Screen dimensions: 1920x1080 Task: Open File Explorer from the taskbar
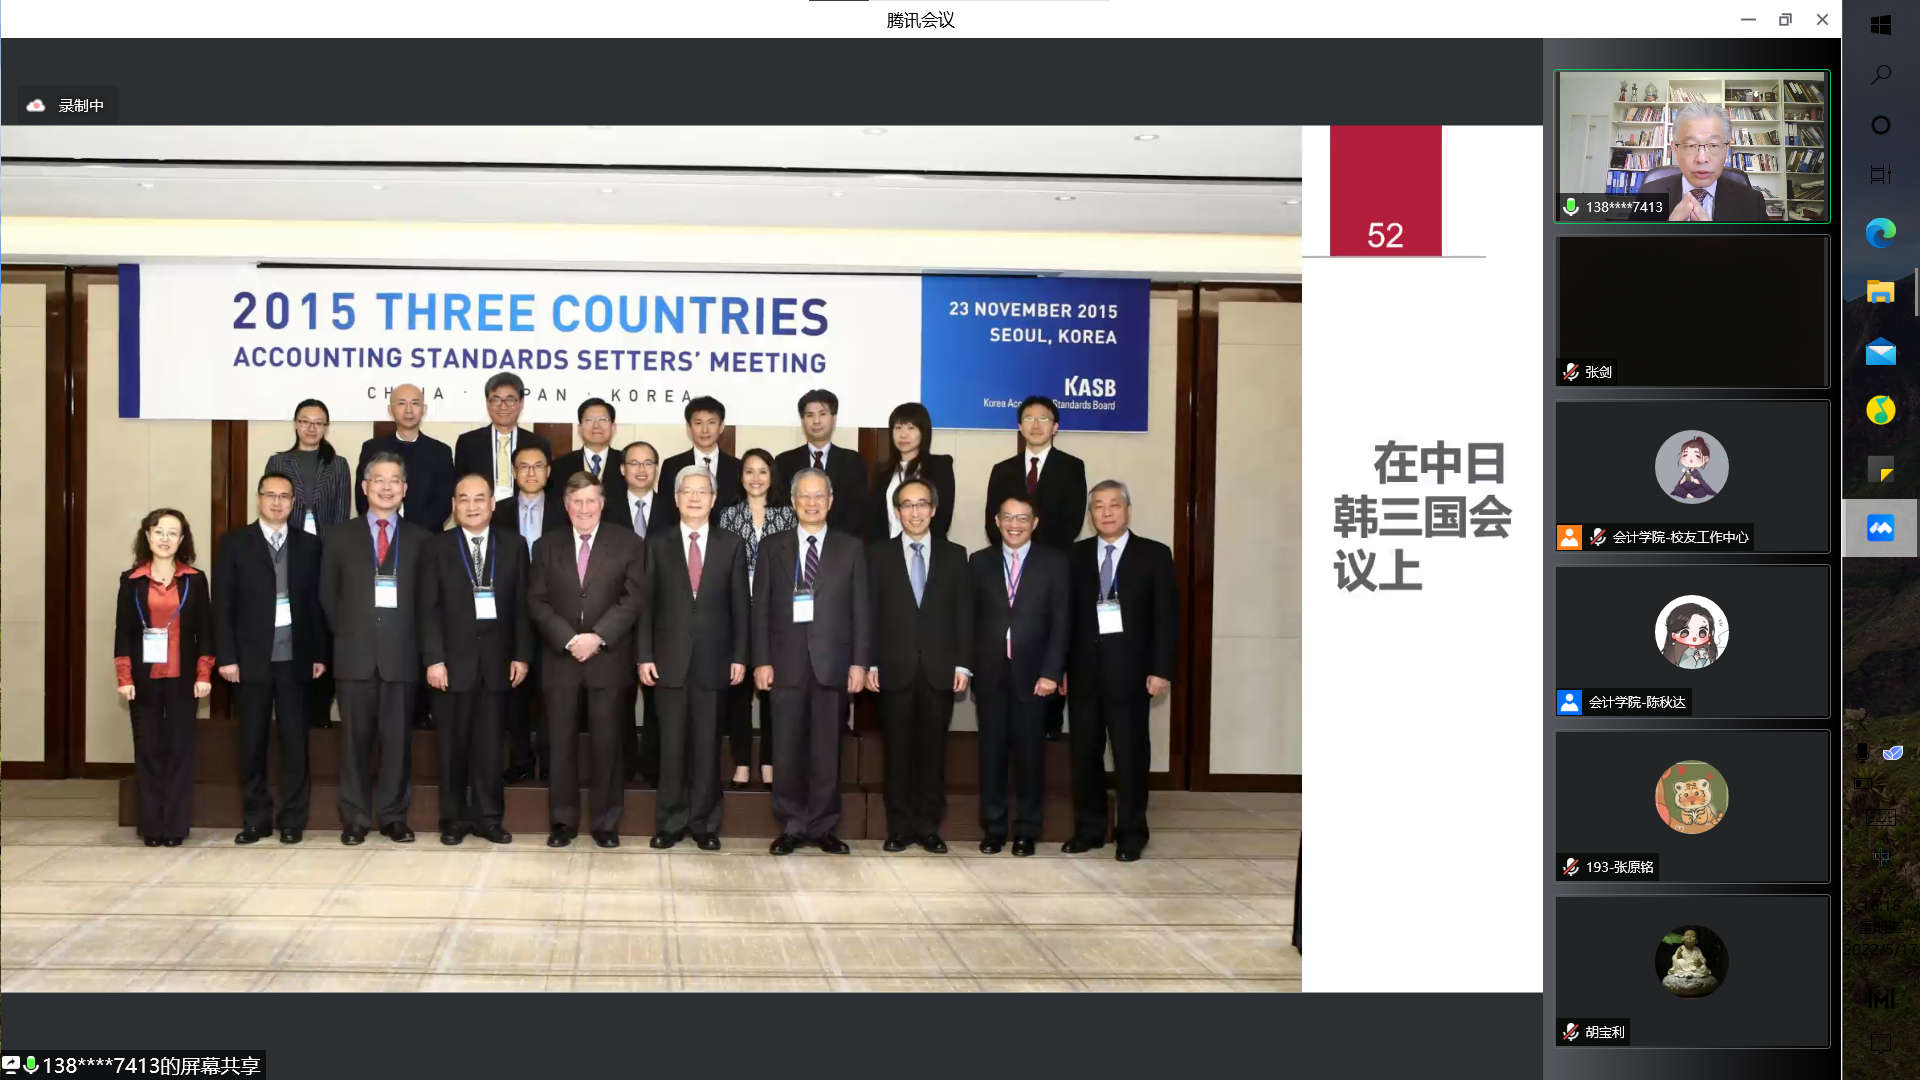coord(1880,292)
